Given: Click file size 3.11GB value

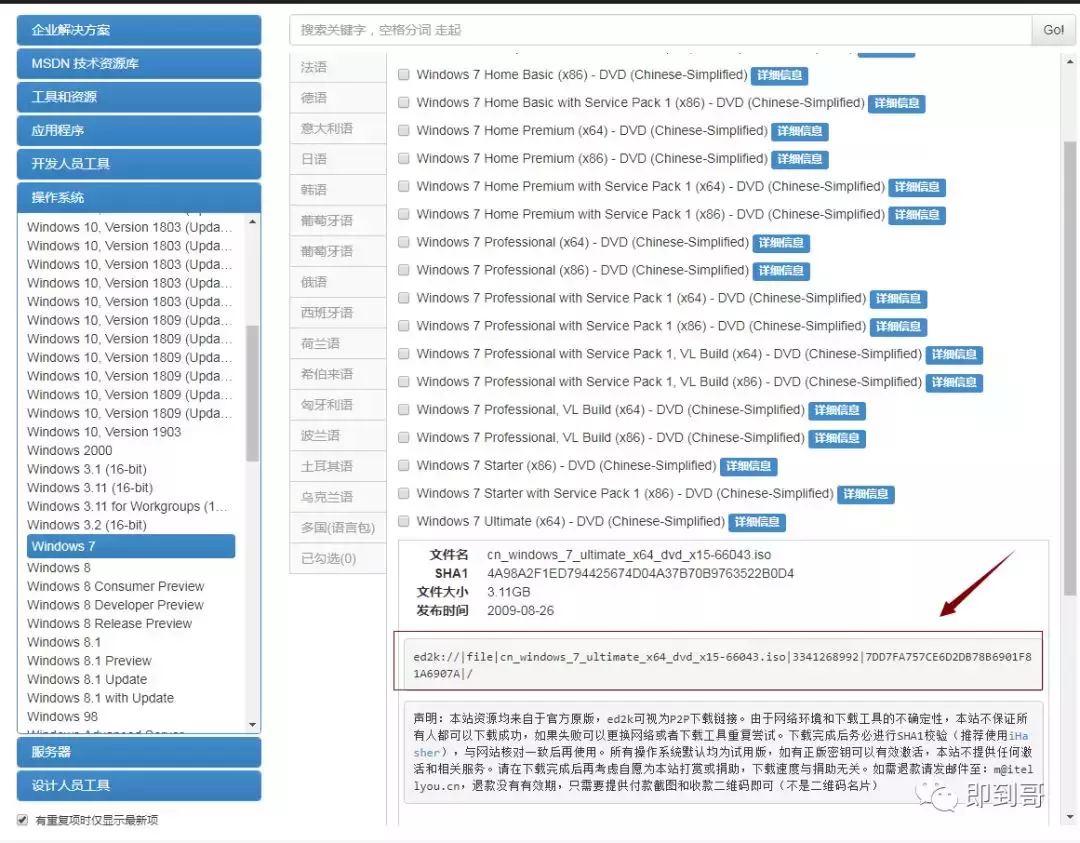Looking at the screenshot, I should pyautogui.click(x=508, y=592).
